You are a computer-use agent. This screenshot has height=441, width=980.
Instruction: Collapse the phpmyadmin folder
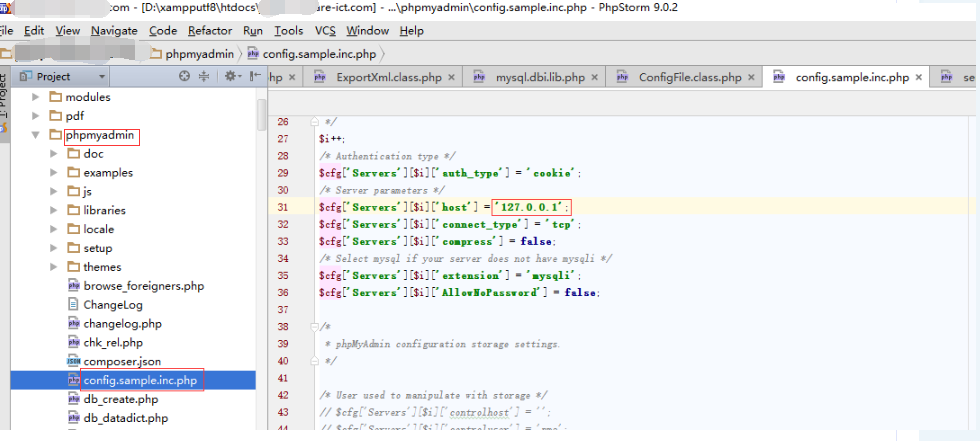pyautogui.click(x=37, y=135)
